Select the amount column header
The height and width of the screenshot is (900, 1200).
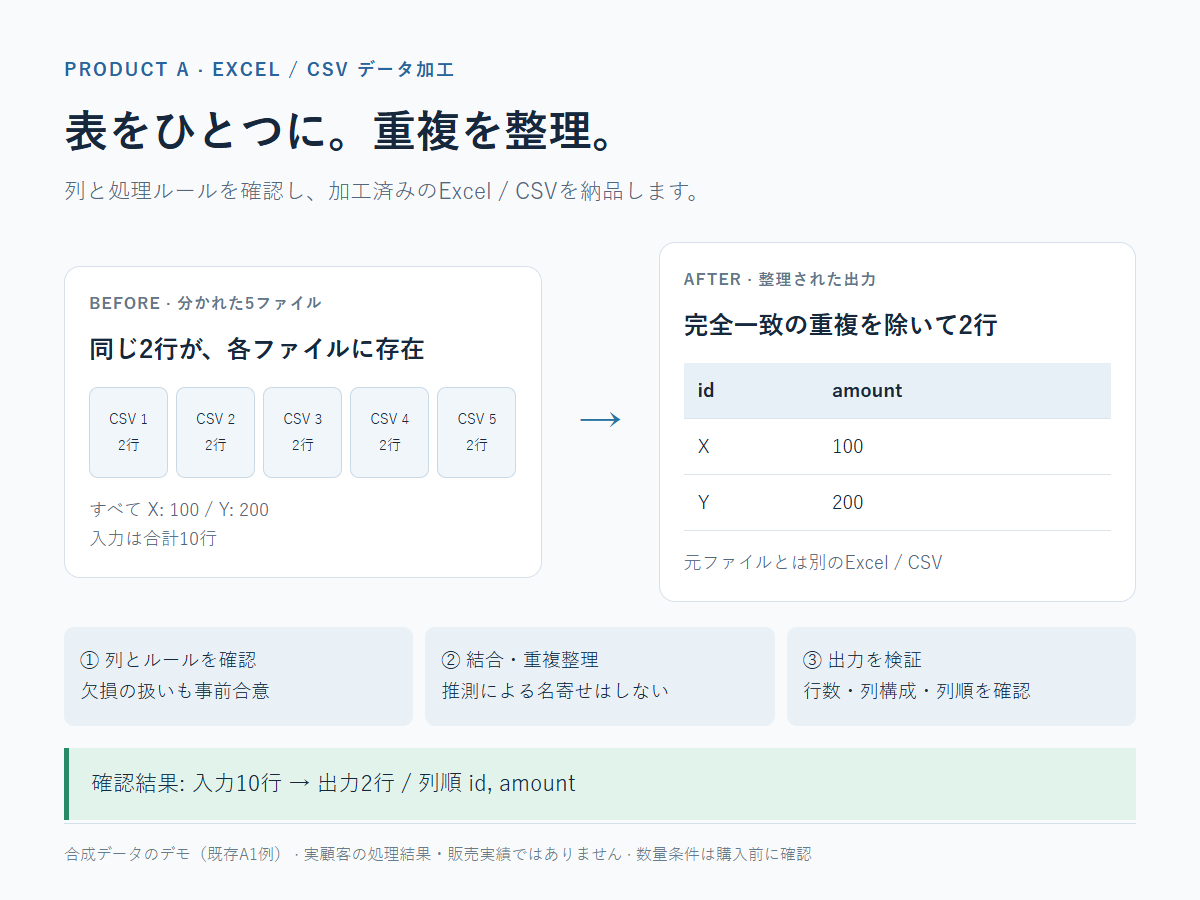coord(867,391)
